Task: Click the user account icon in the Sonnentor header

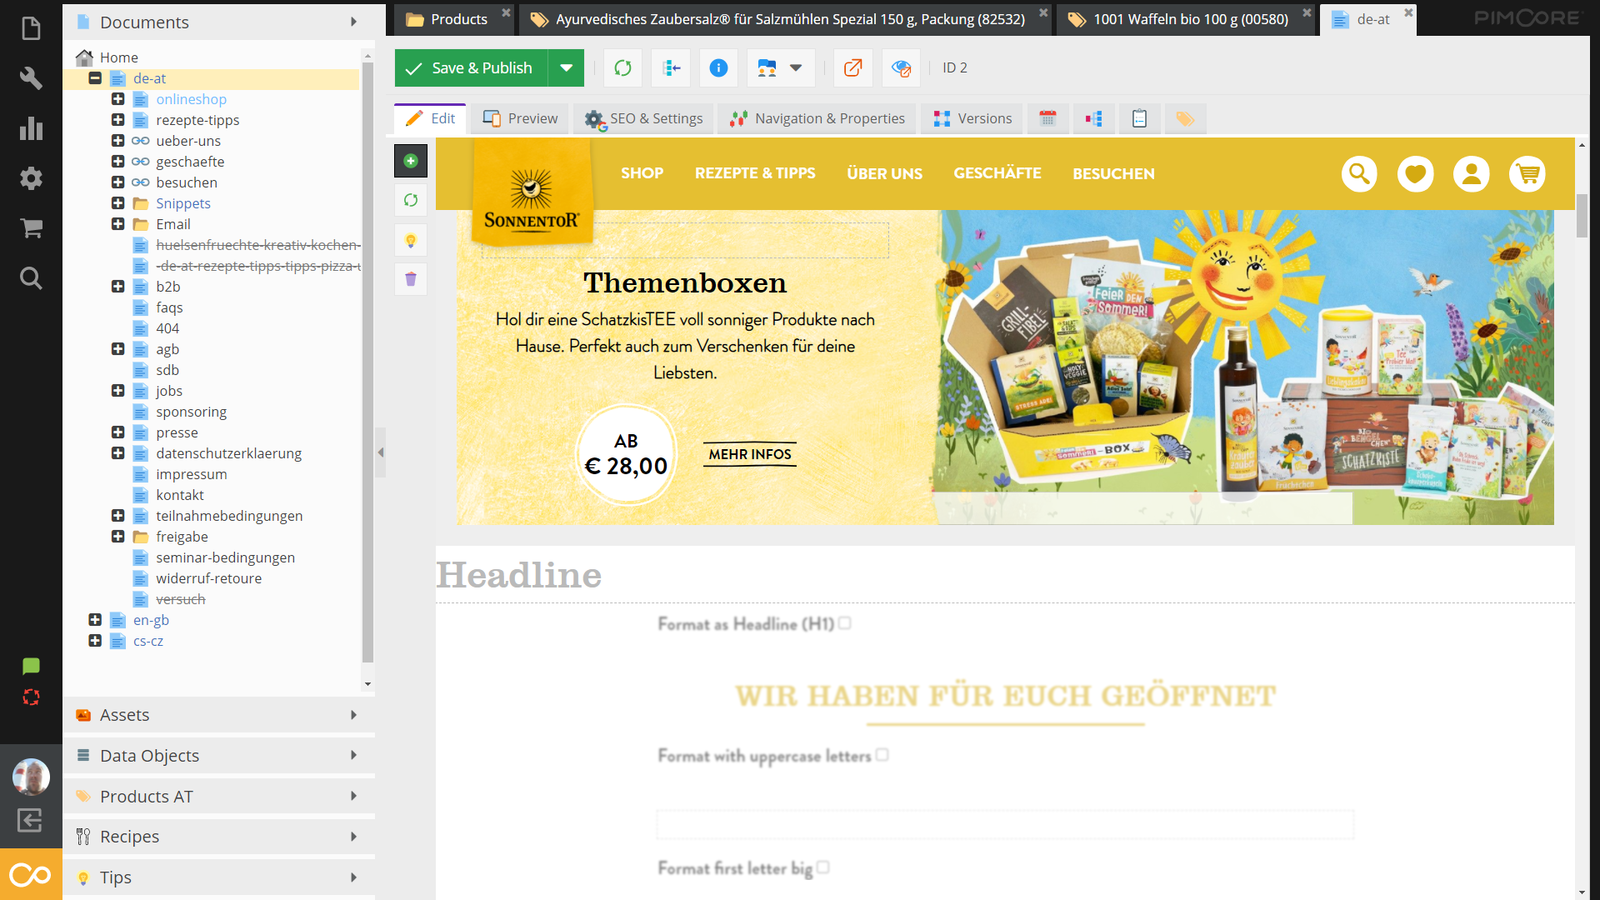Action: tap(1471, 174)
